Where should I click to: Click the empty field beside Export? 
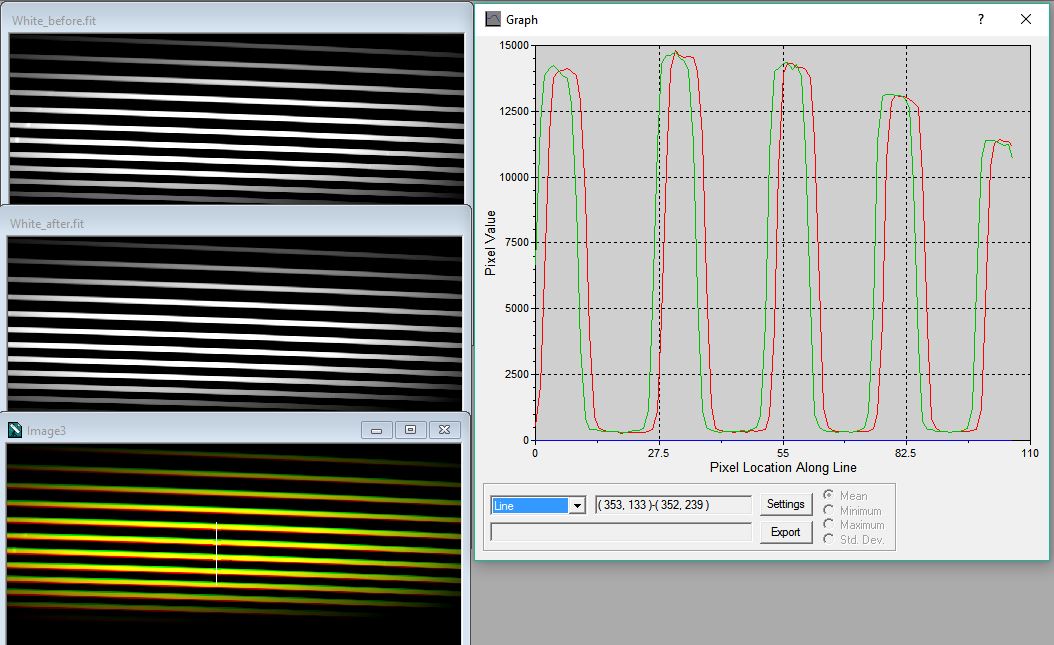[x=620, y=532]
